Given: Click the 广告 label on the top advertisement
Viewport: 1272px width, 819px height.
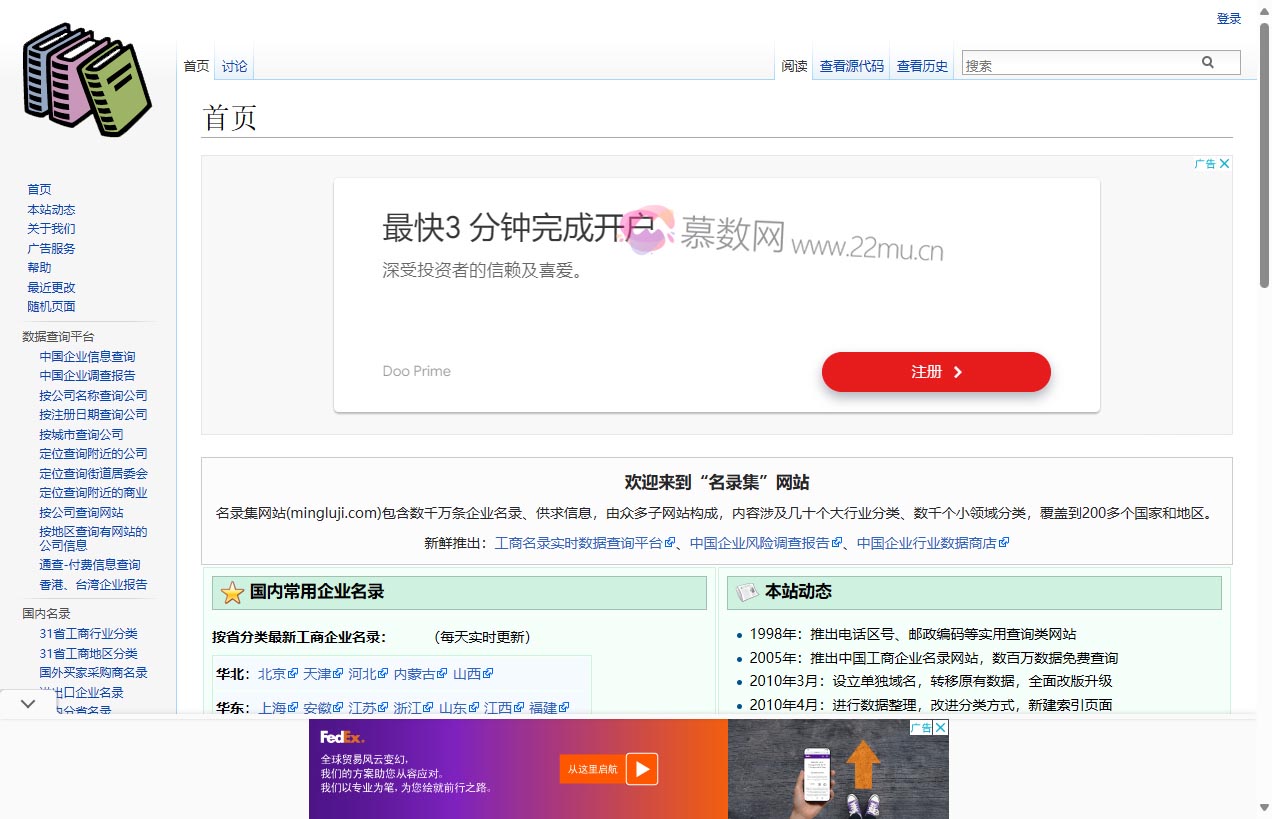Looking at the screenshot, I should click(x=1207, y=163).
